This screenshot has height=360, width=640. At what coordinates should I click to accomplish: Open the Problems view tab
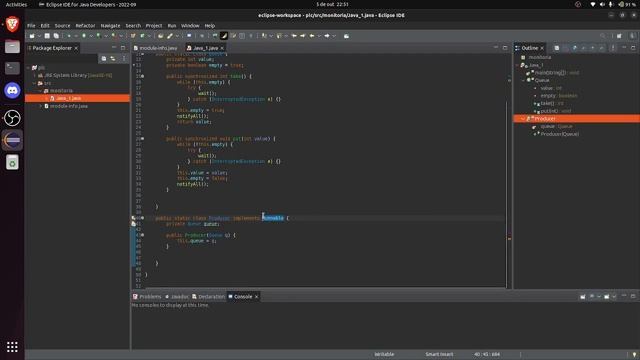point(147,297)
